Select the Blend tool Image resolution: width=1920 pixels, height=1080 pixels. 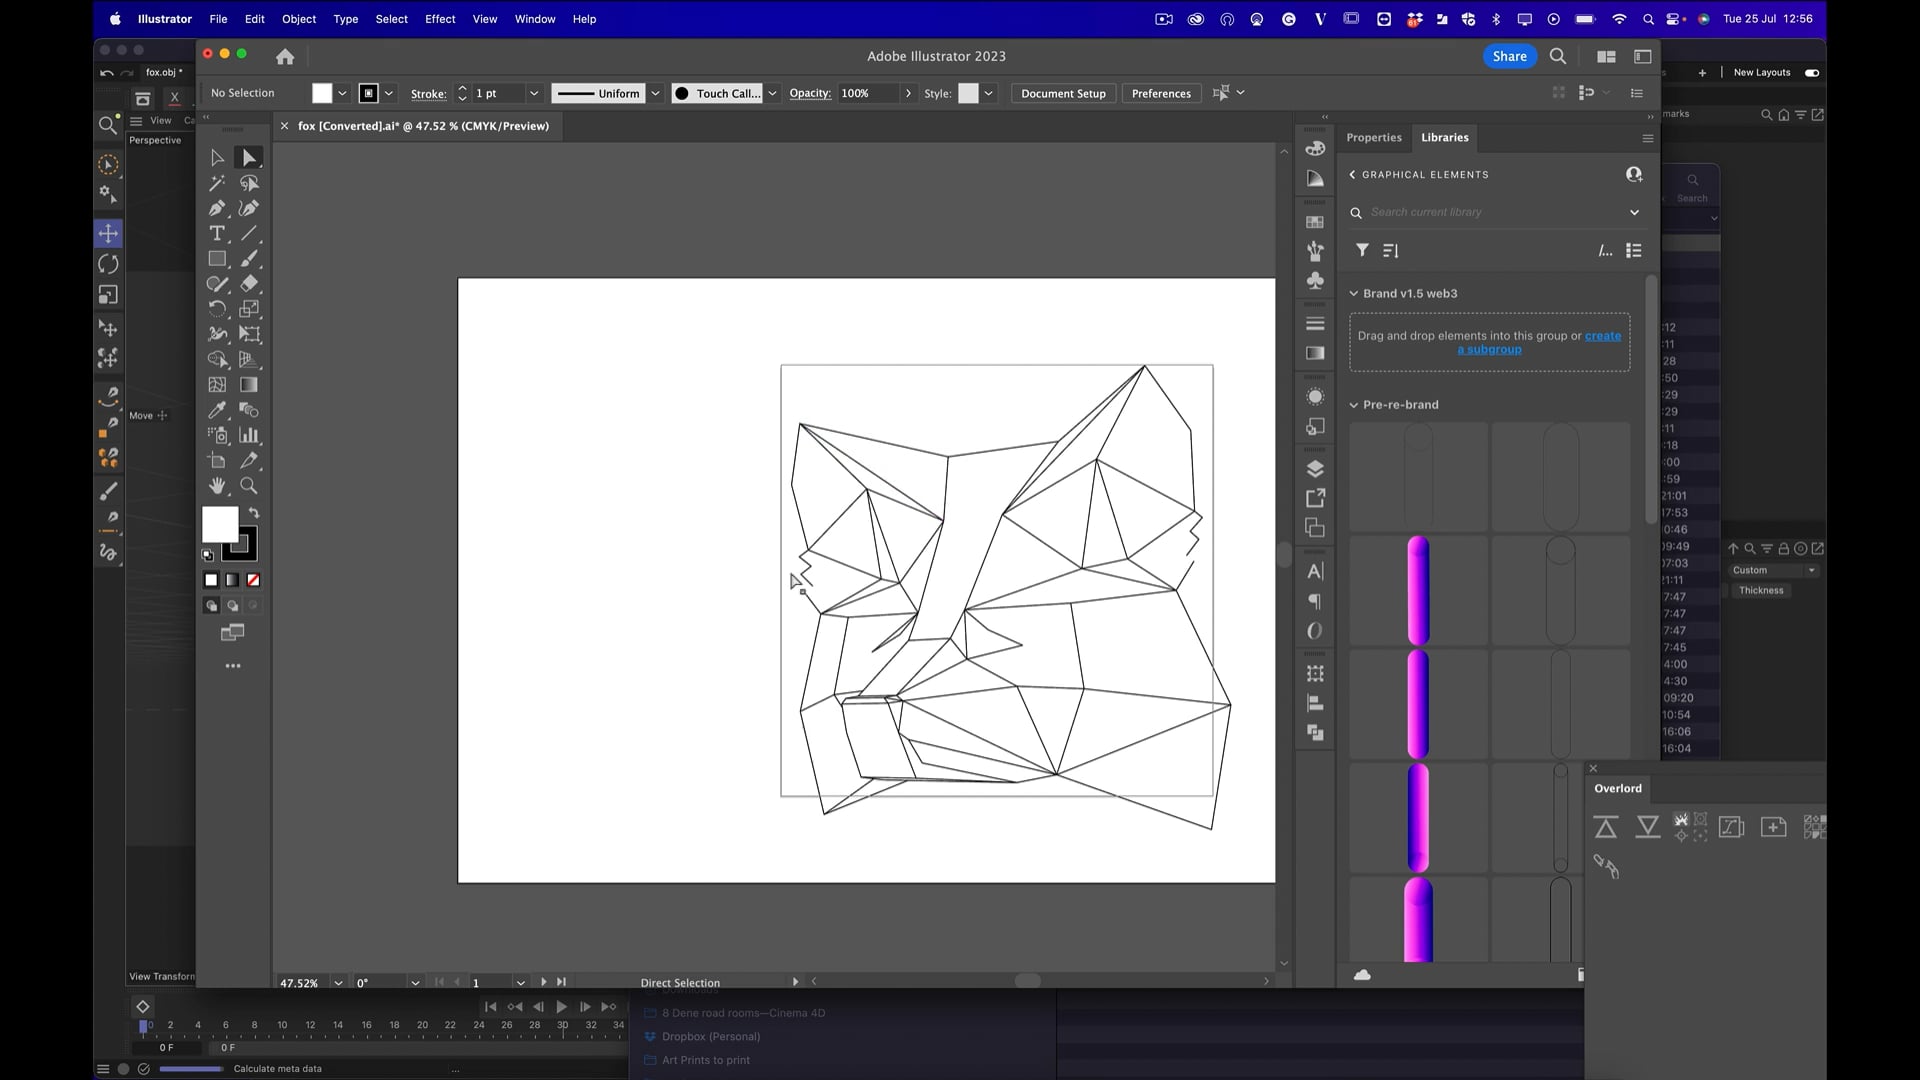249,410
